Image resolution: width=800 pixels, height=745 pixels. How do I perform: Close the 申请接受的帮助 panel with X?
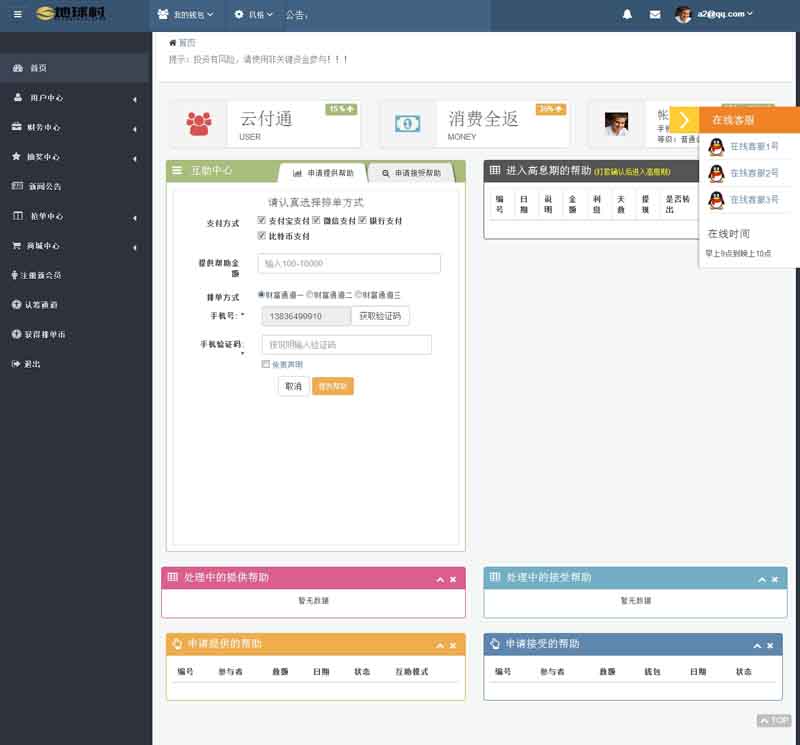pyautogui.click(x=770, y=645)
